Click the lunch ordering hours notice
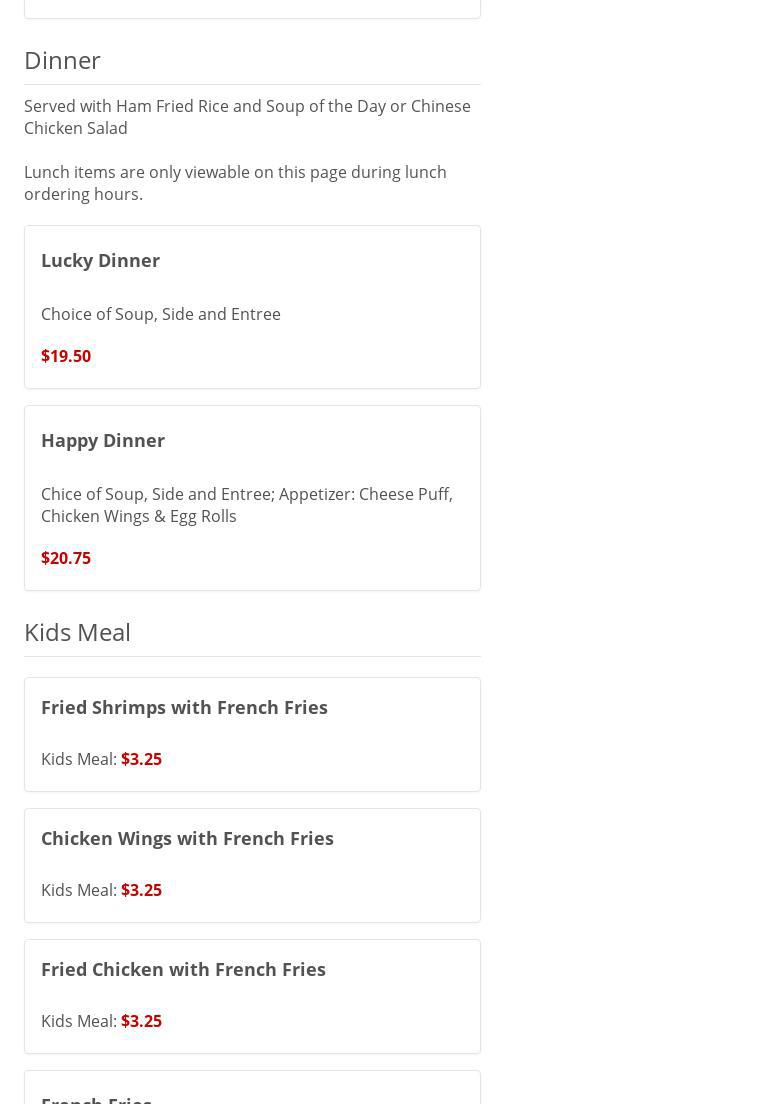This screenshot has width=770, height=1104. tap(235, 183)
